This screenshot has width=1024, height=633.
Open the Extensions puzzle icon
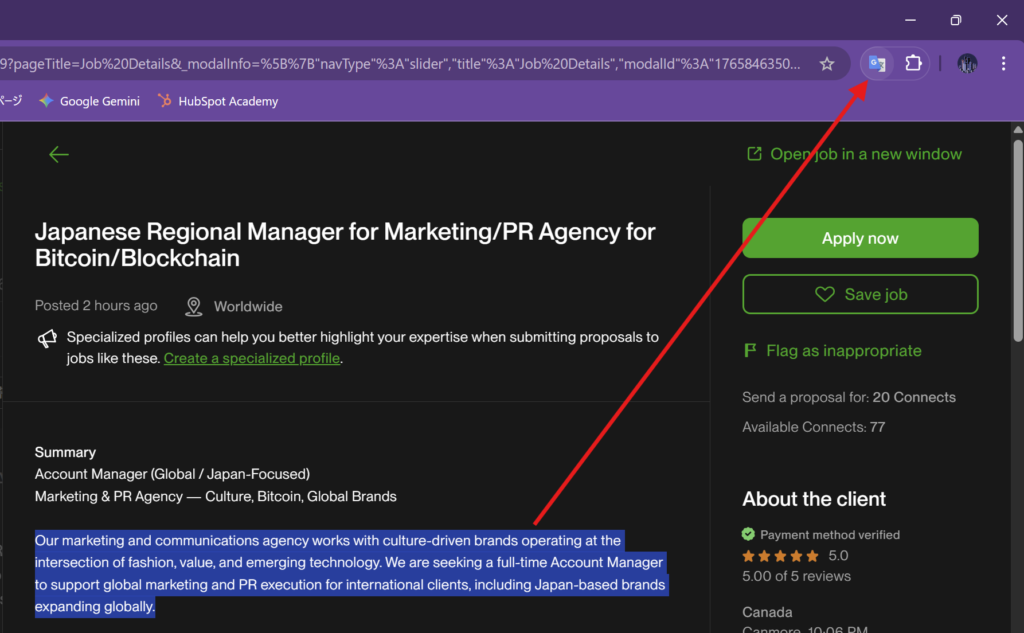coord(913,64)
